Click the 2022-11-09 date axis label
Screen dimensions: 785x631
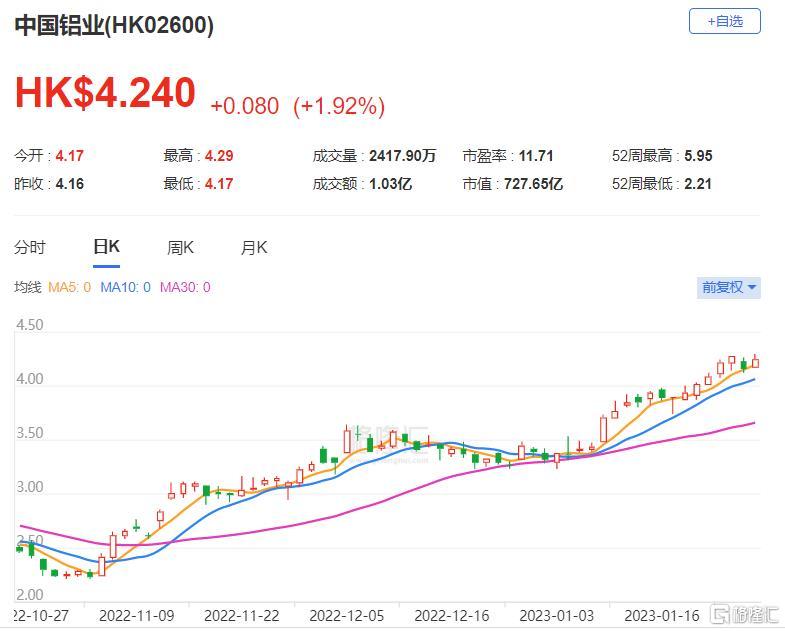(x=137, y=615)
